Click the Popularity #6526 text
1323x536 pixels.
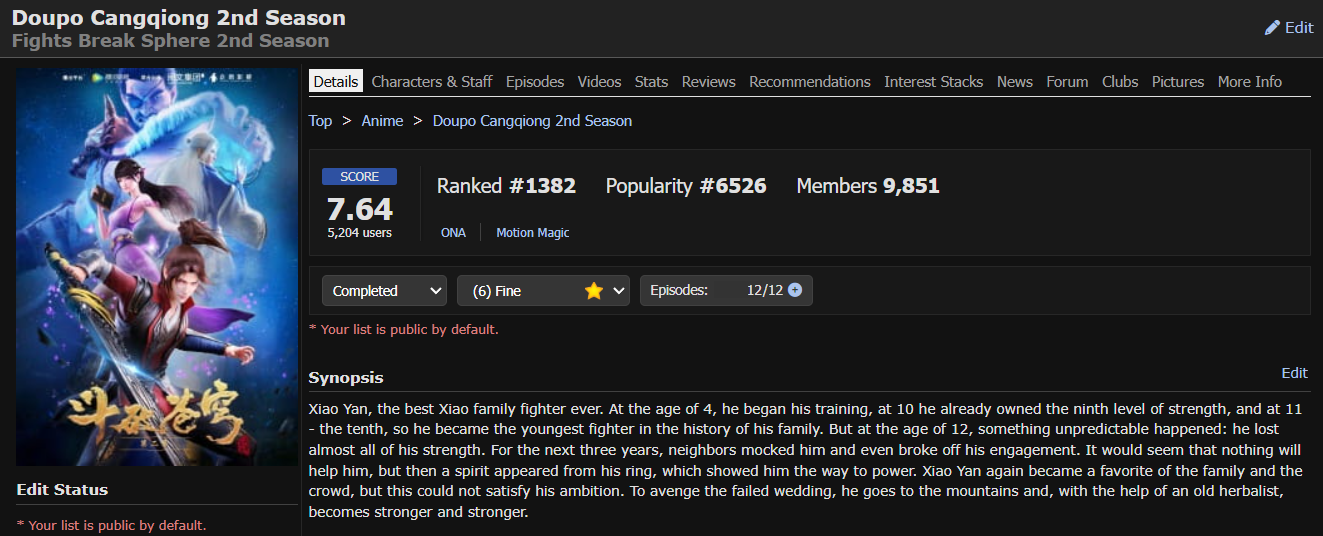click(686, 186)
